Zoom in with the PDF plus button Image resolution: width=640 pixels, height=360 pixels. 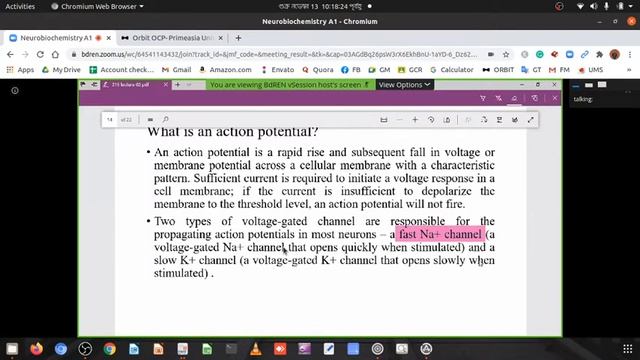click(415, 120)
